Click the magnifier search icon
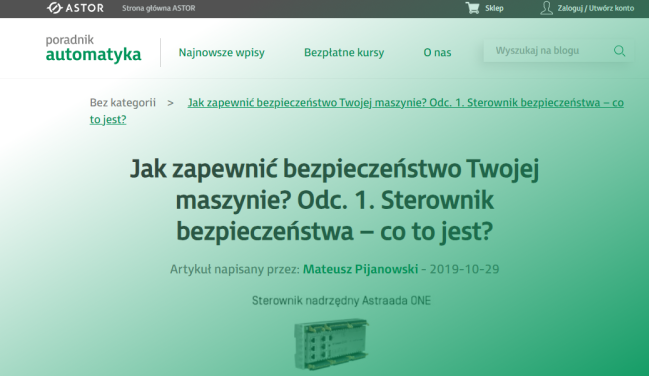Viewport: 649px width, 376px height. (x=619, y=51)
